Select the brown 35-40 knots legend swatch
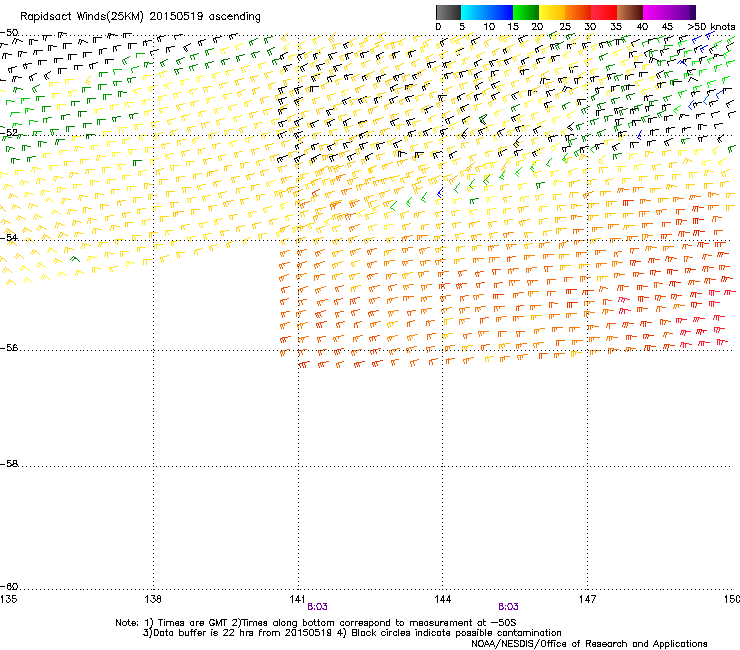This screenshot has height=650, width=740. coord(630,12)
